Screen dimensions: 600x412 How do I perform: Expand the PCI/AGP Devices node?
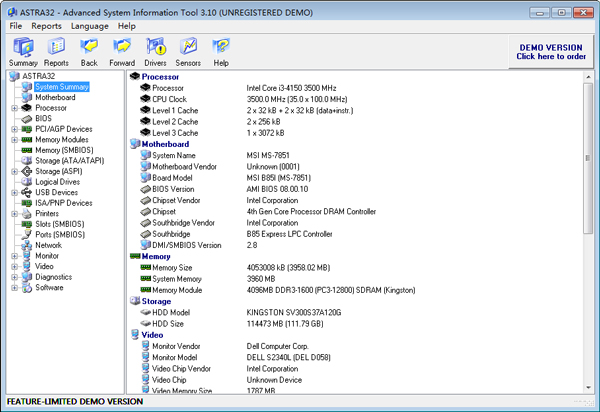[x=15, y=129]
